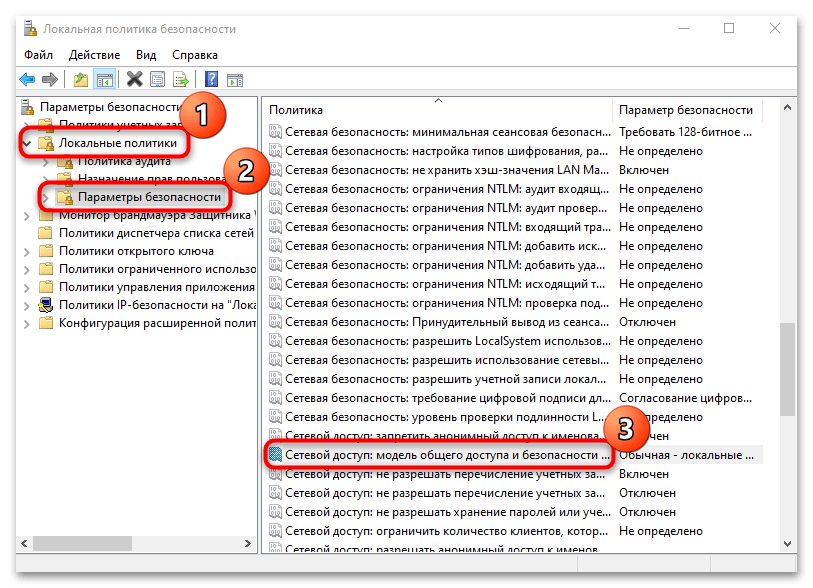The width and height of the screenshot is (813, 588).
Task: Select policy Сетевой доступ: модель общего доступа
Action: (x=446, y=455)
